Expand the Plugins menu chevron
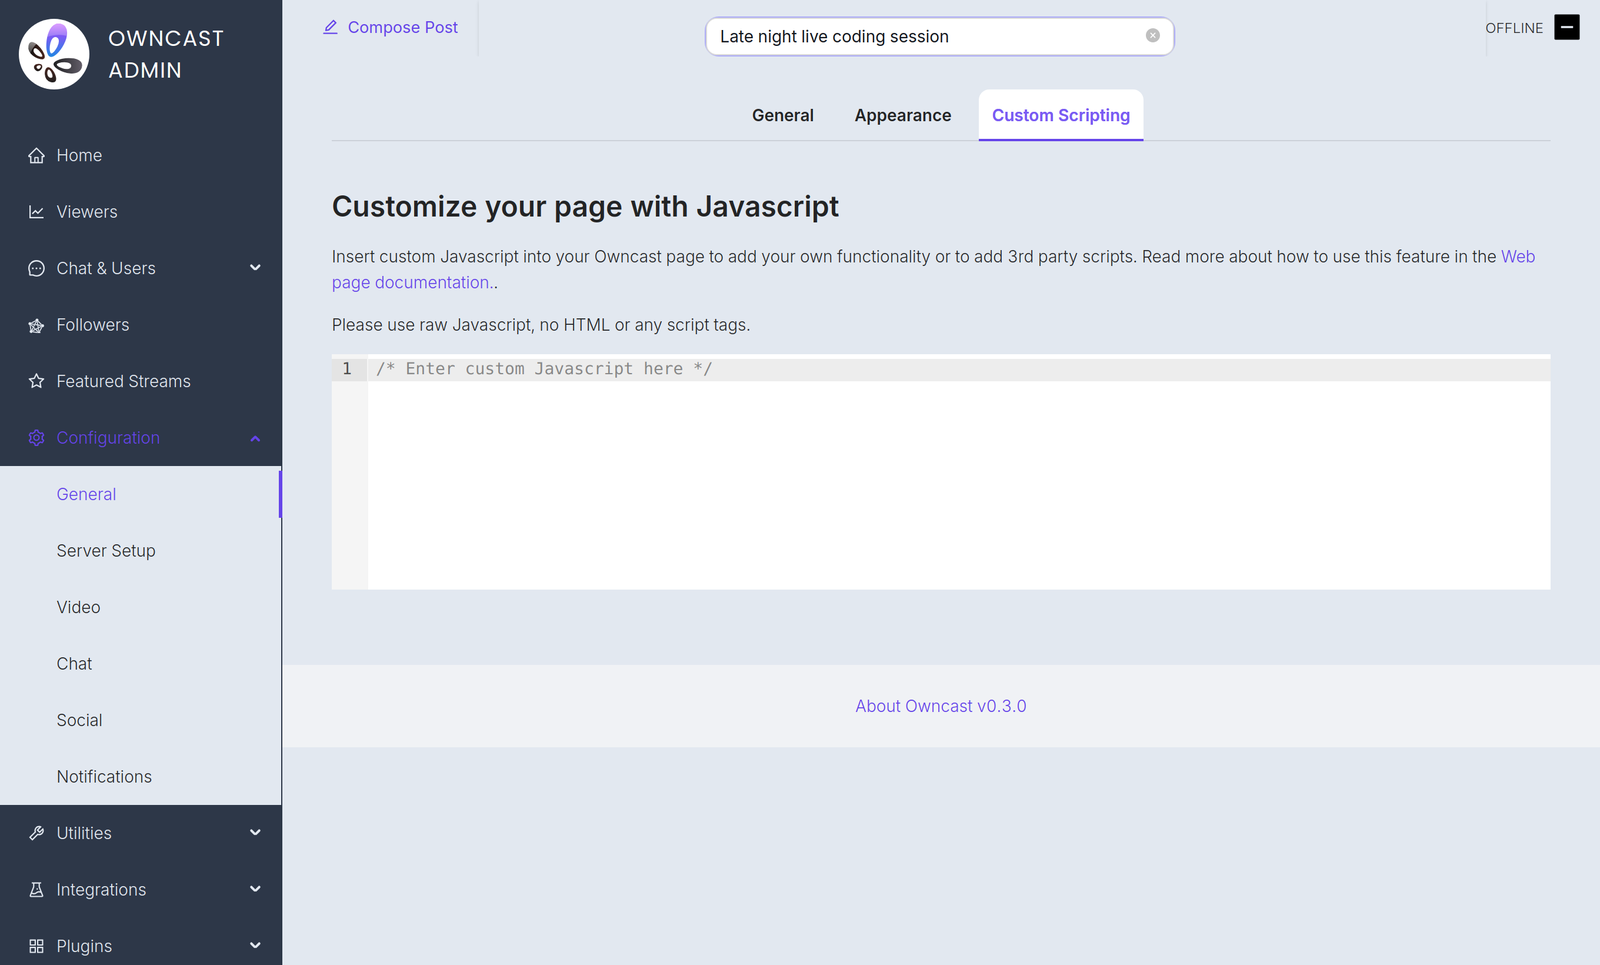This screenshot has height=965, width=1600. pyautogui.click(x=255, y=946)
